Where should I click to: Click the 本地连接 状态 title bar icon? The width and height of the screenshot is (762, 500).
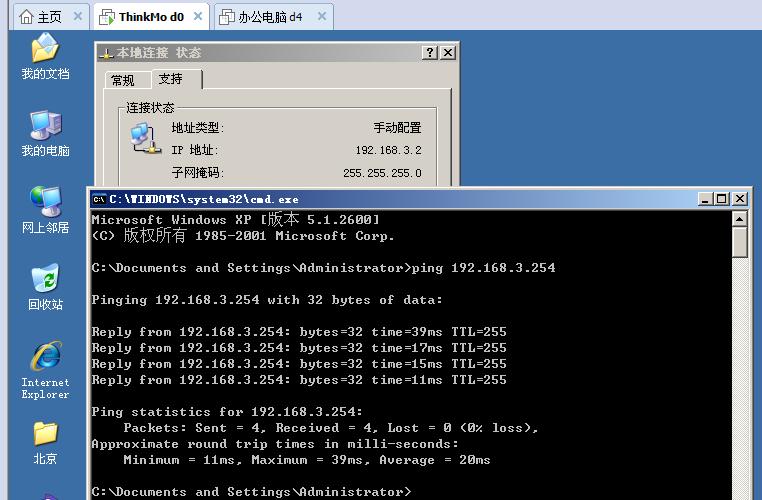tap(106, 53)
